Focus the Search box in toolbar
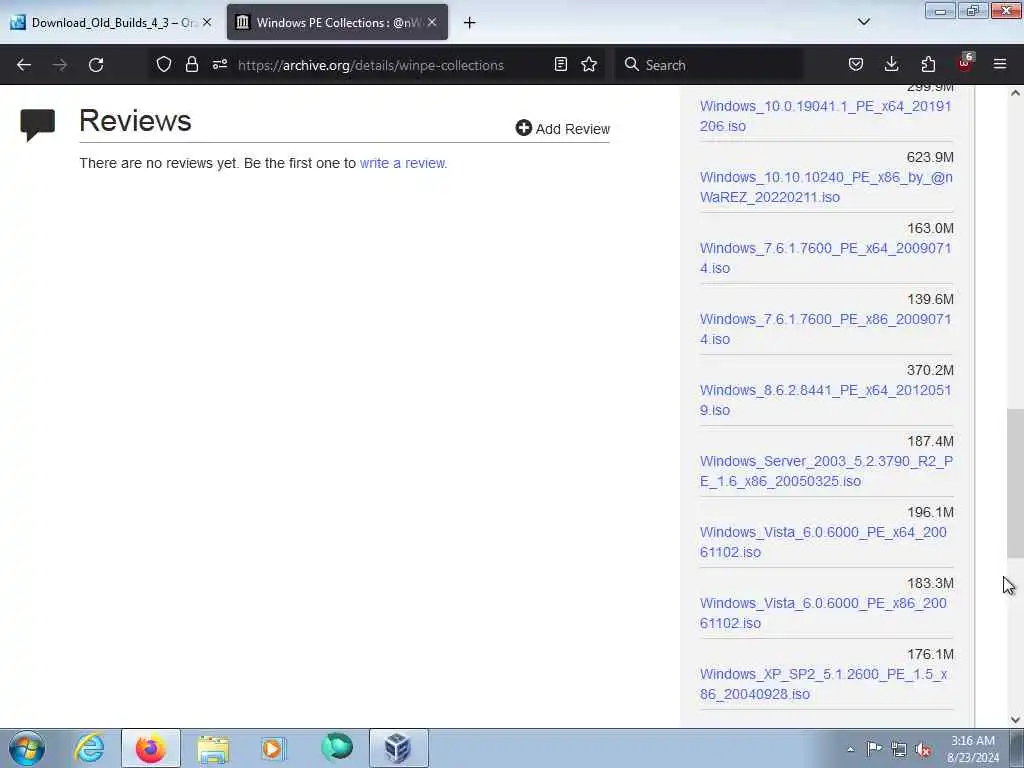 point(709,65)
